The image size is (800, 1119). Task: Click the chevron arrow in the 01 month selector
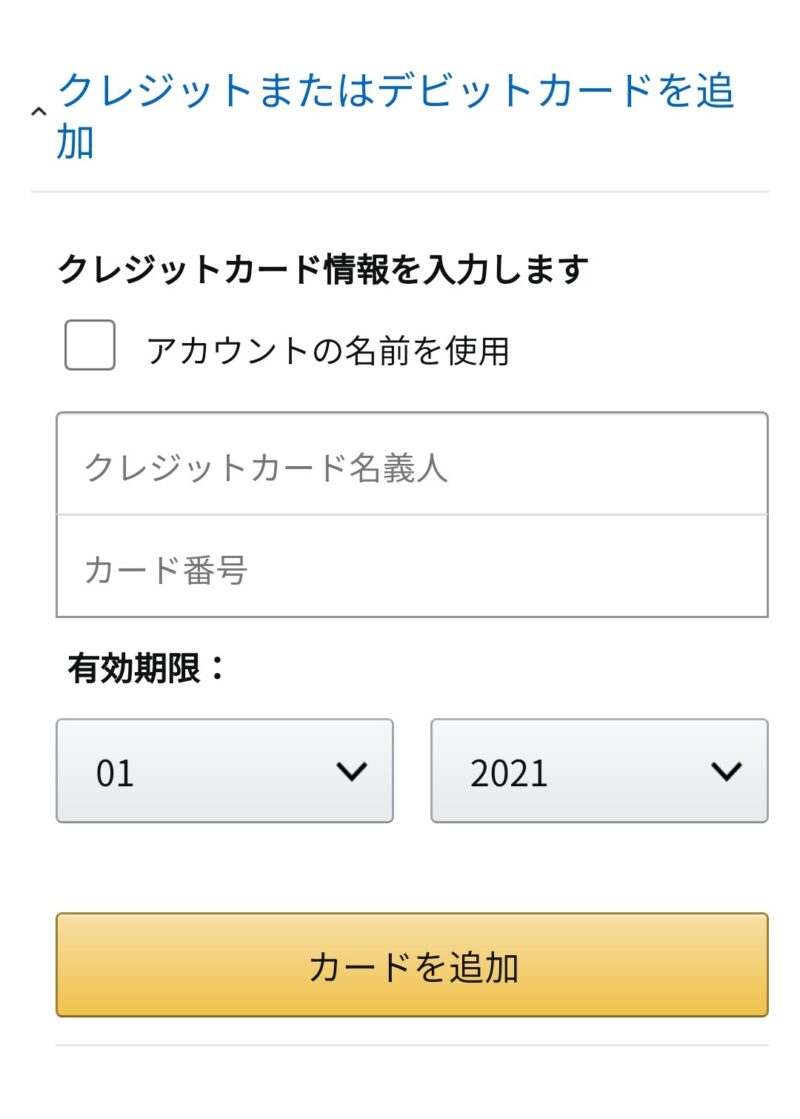click(352, 771)
